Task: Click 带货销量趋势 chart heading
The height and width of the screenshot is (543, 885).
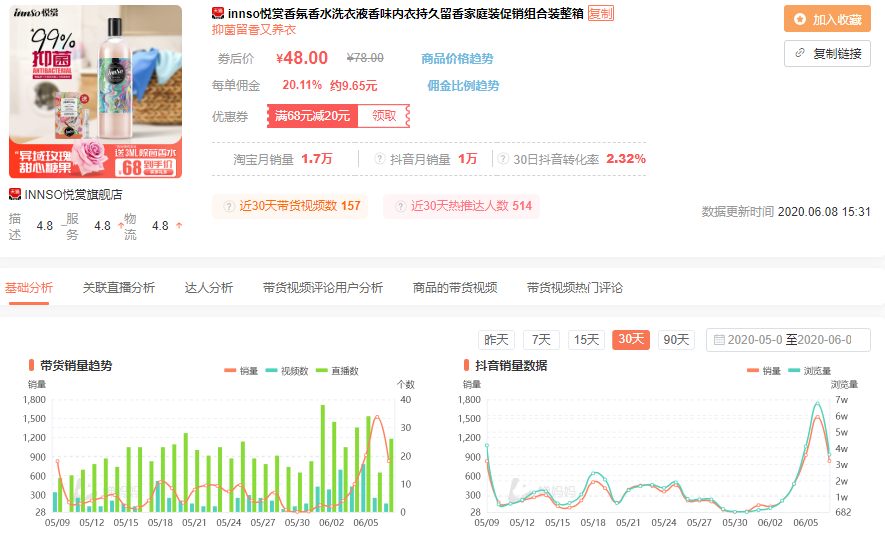Action: [x=76, y=366]
